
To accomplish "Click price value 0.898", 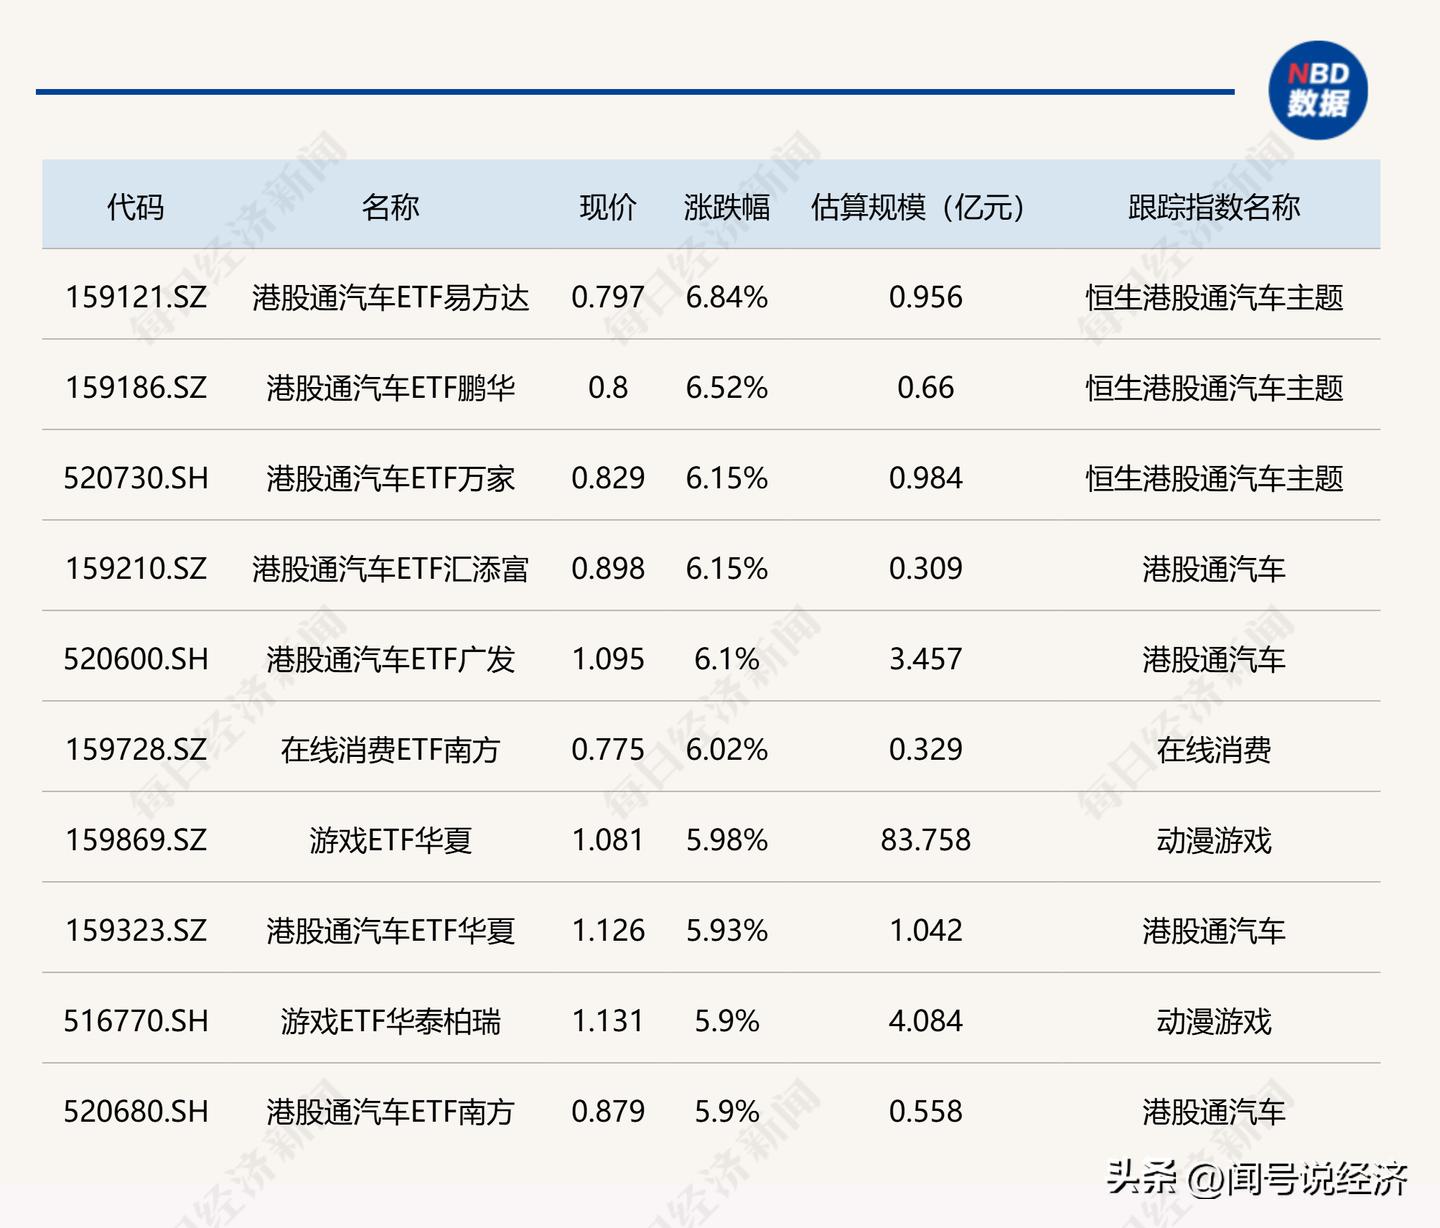I will pyautogui.click(x=608, y=568).
